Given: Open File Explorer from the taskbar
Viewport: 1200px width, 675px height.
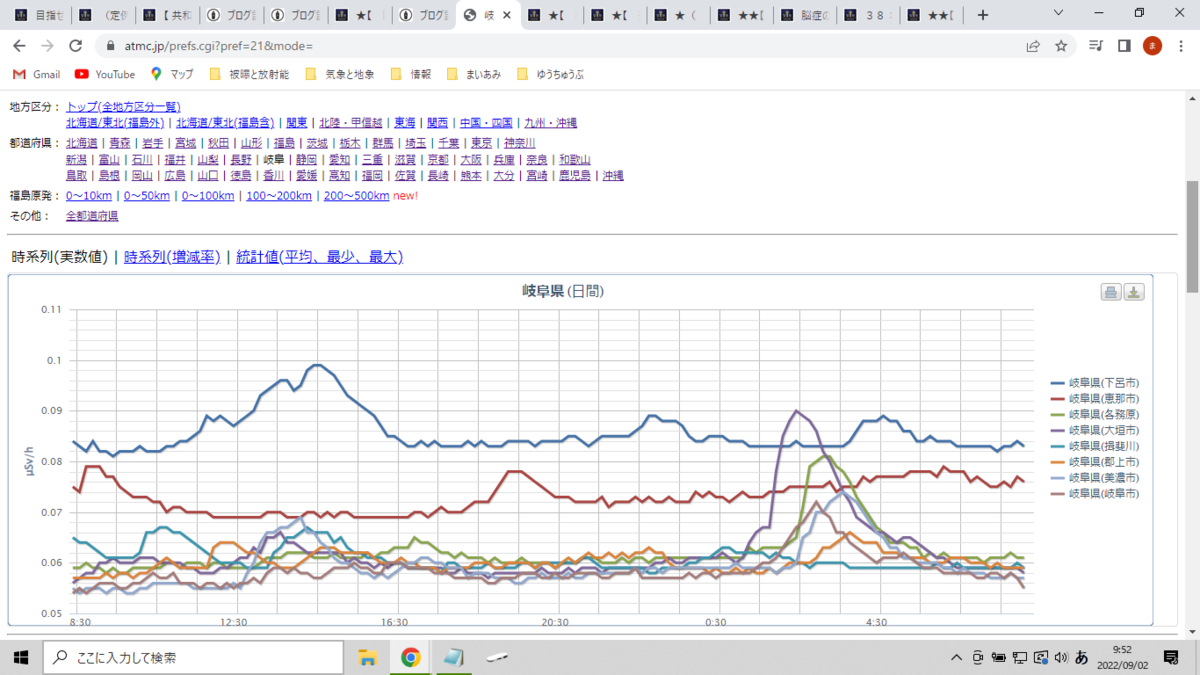Looking at the screenshot, I should click(367, 657).
